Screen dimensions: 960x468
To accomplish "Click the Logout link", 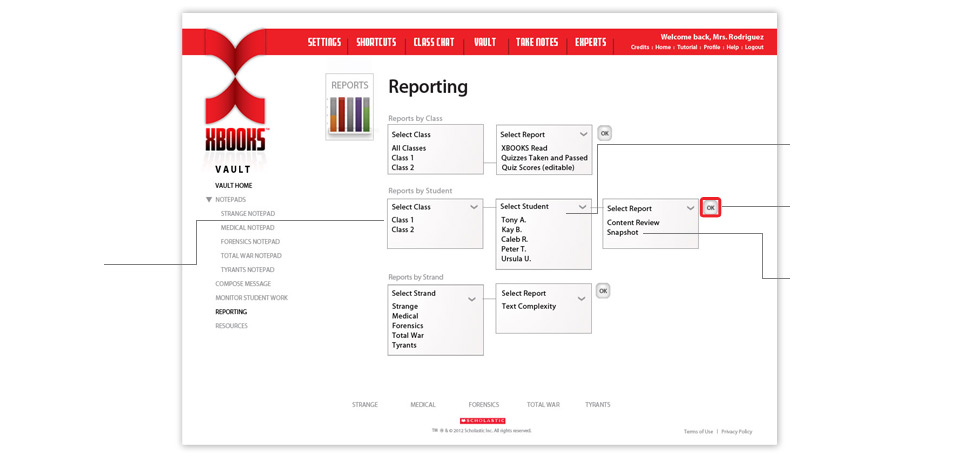I will [753, 47].
